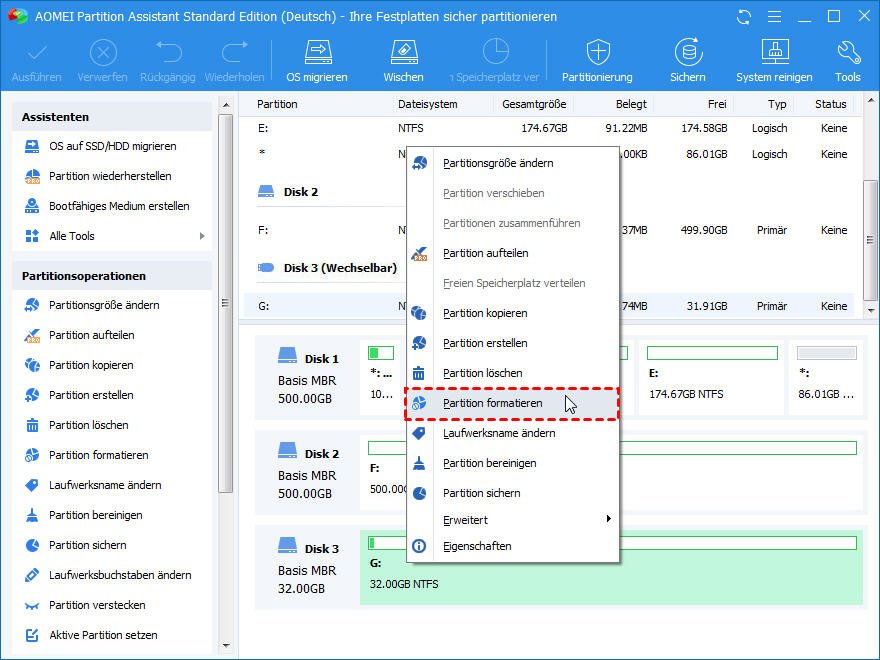The width and height of the screenshot is (880, 660).
Task: Click Partitionsgröße ändern in left sidebar
Action: pyautogui.click(x=104, y=305)
